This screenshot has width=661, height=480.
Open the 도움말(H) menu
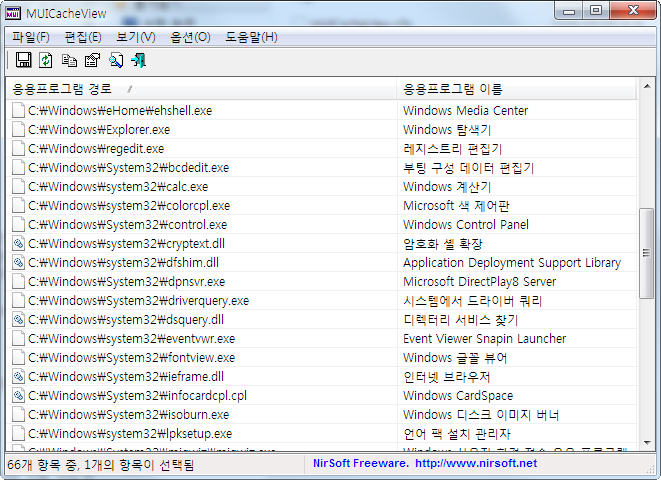[x=251, y=37]
